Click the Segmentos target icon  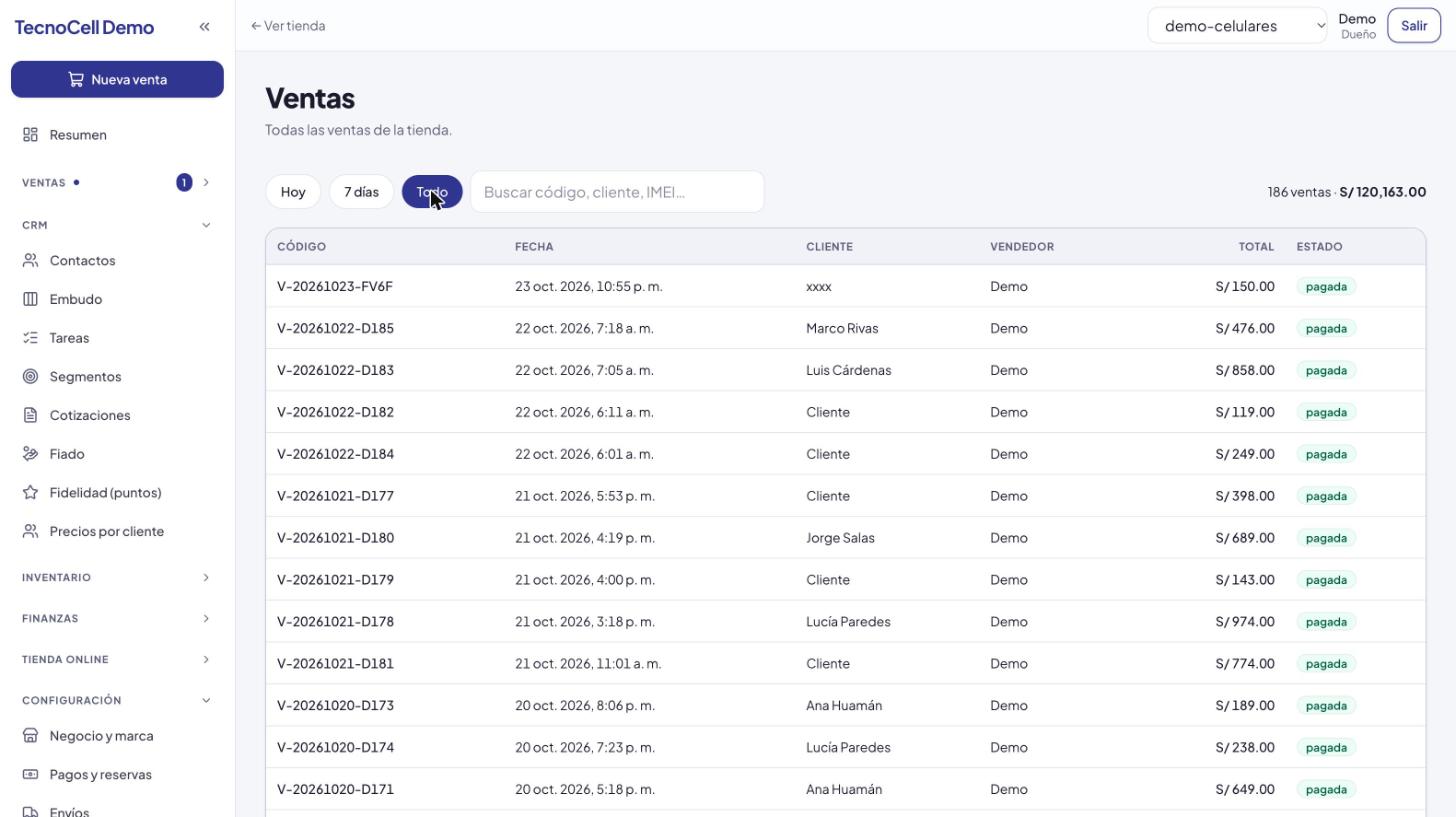(30, 377)
